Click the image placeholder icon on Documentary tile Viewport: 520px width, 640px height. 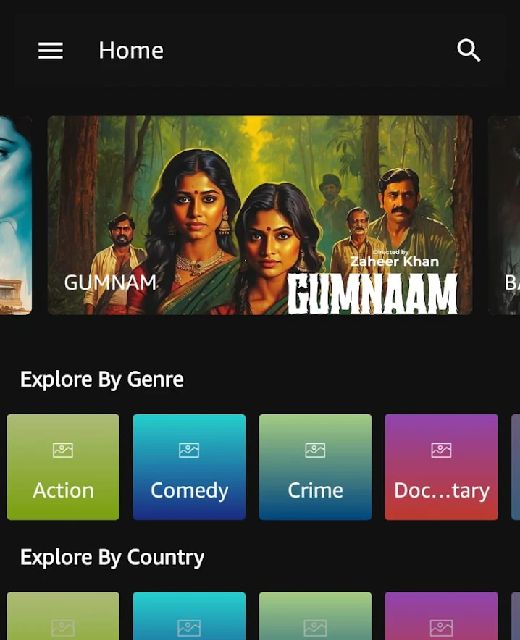point(441,451)
